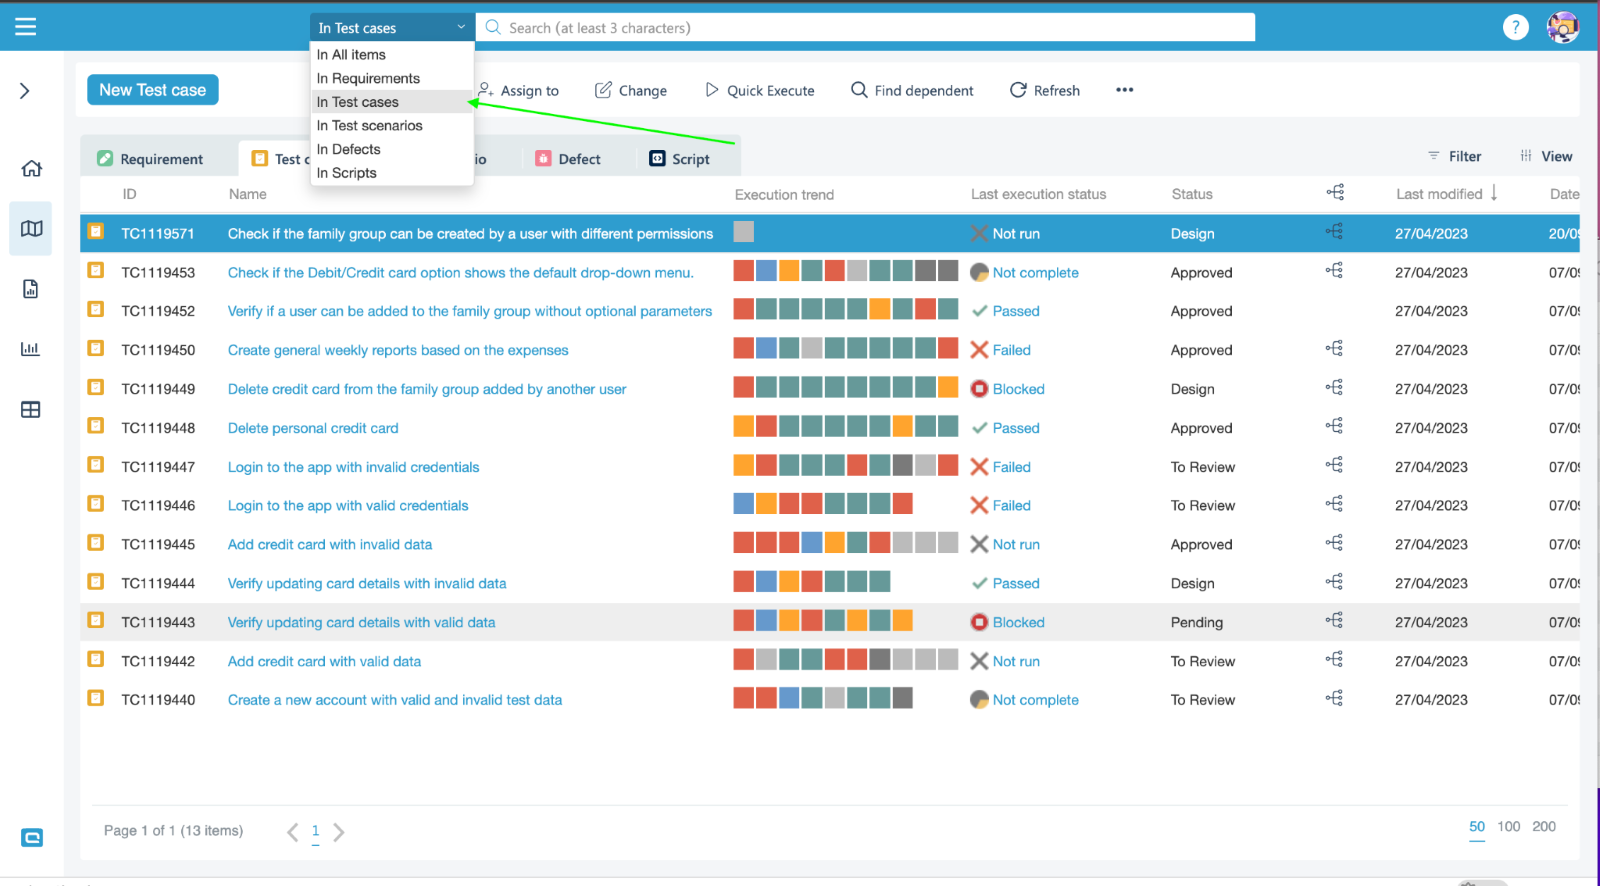Open the reports bar chart sidebar icon
1600x886 pixels.
(31, 349)
